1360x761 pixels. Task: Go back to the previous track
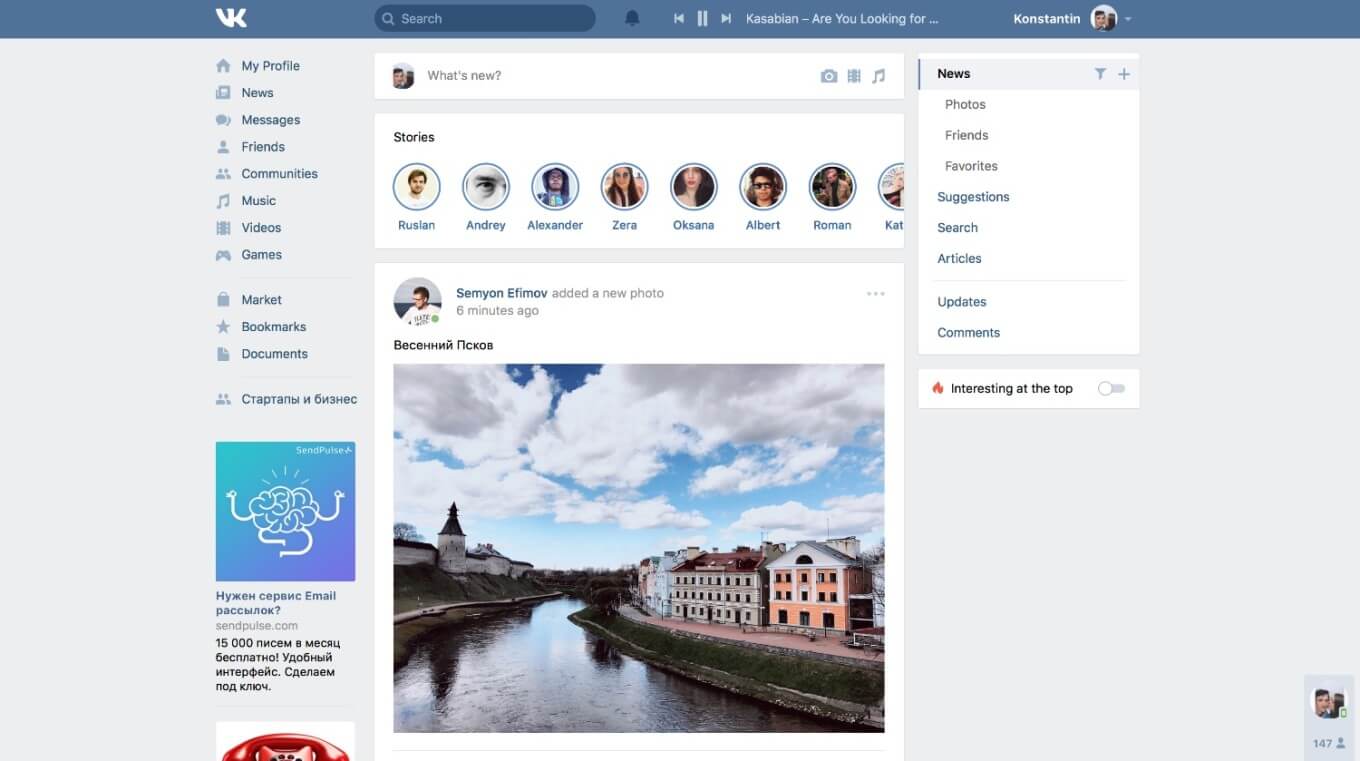(679, 18)
